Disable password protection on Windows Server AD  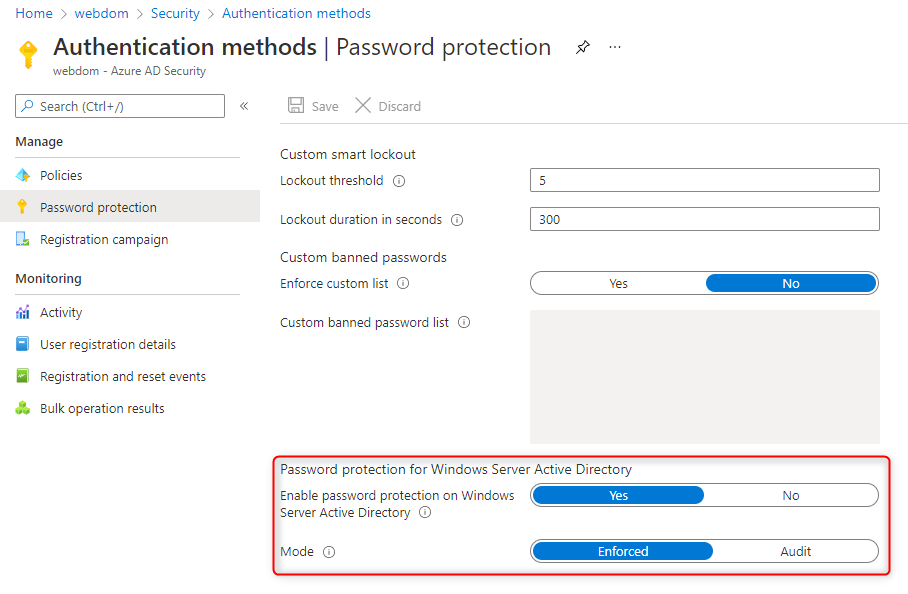tap(791, 495)
